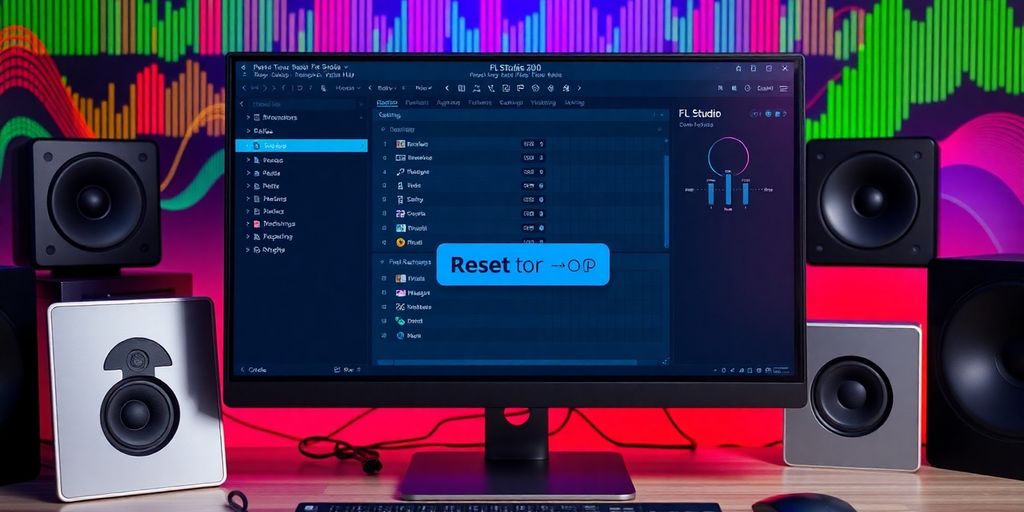Toggle the small switch on the third channel row
Viewport: 1024px width, 512px height.
(x=541, y=172)
